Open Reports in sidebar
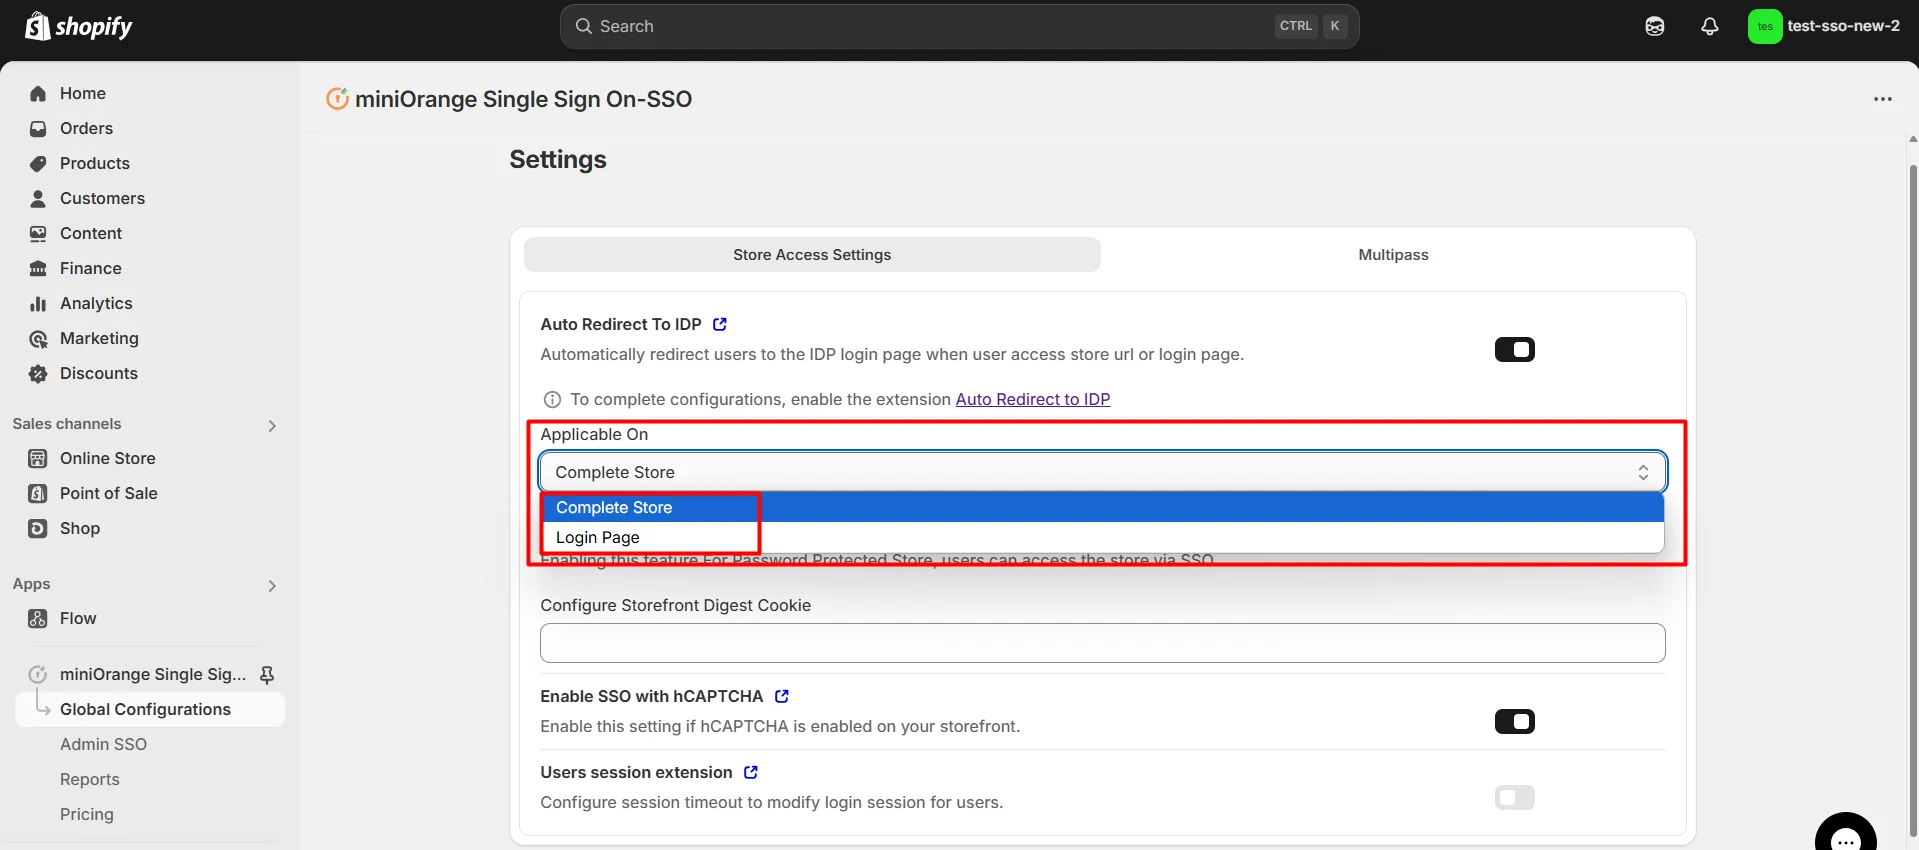The width and height of the screenshot is (1919, 850). (x=90, y=779)
